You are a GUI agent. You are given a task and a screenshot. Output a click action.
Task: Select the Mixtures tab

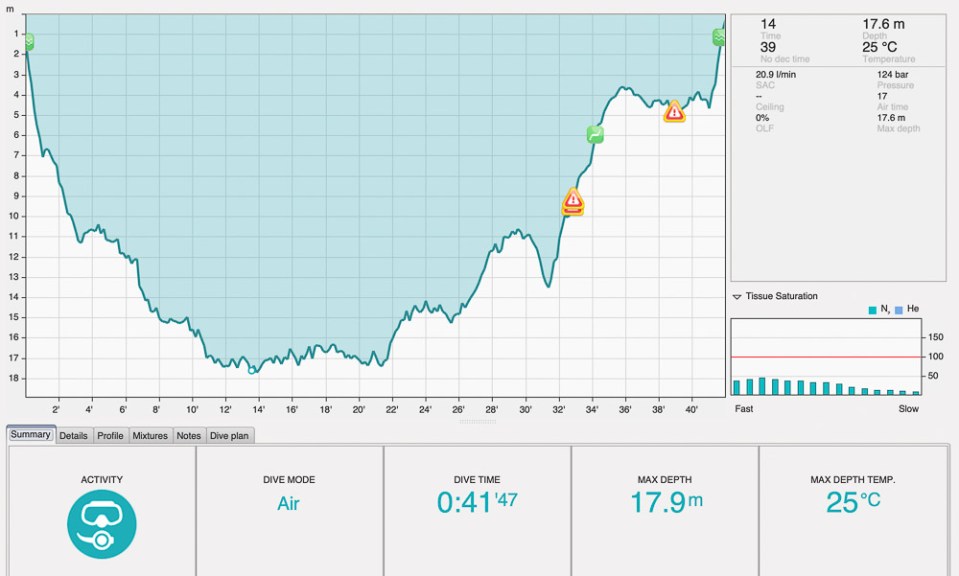coord(150,436)
